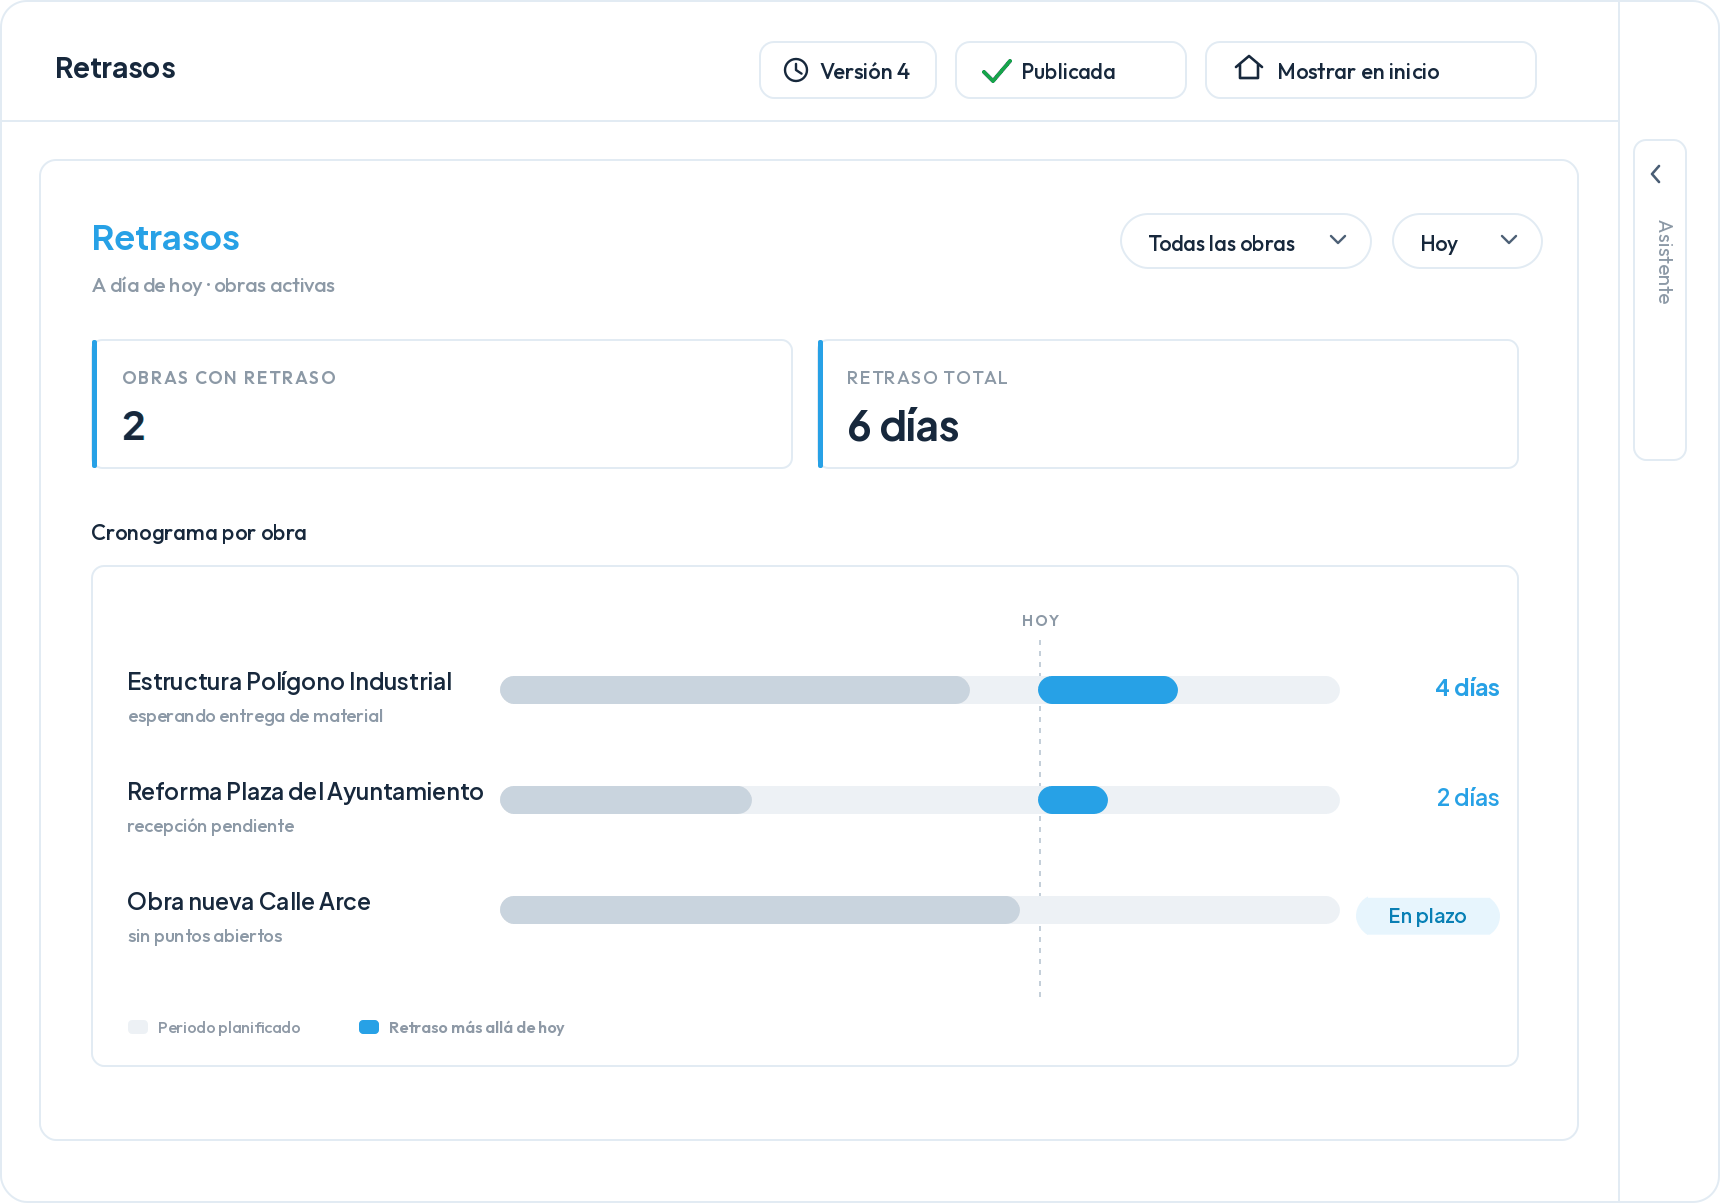The image size is (1720, 1203).
Task: Click the blue delay bar for Reforma Plaza del Ayuntamiento
Action: (x=1073, y=800)
